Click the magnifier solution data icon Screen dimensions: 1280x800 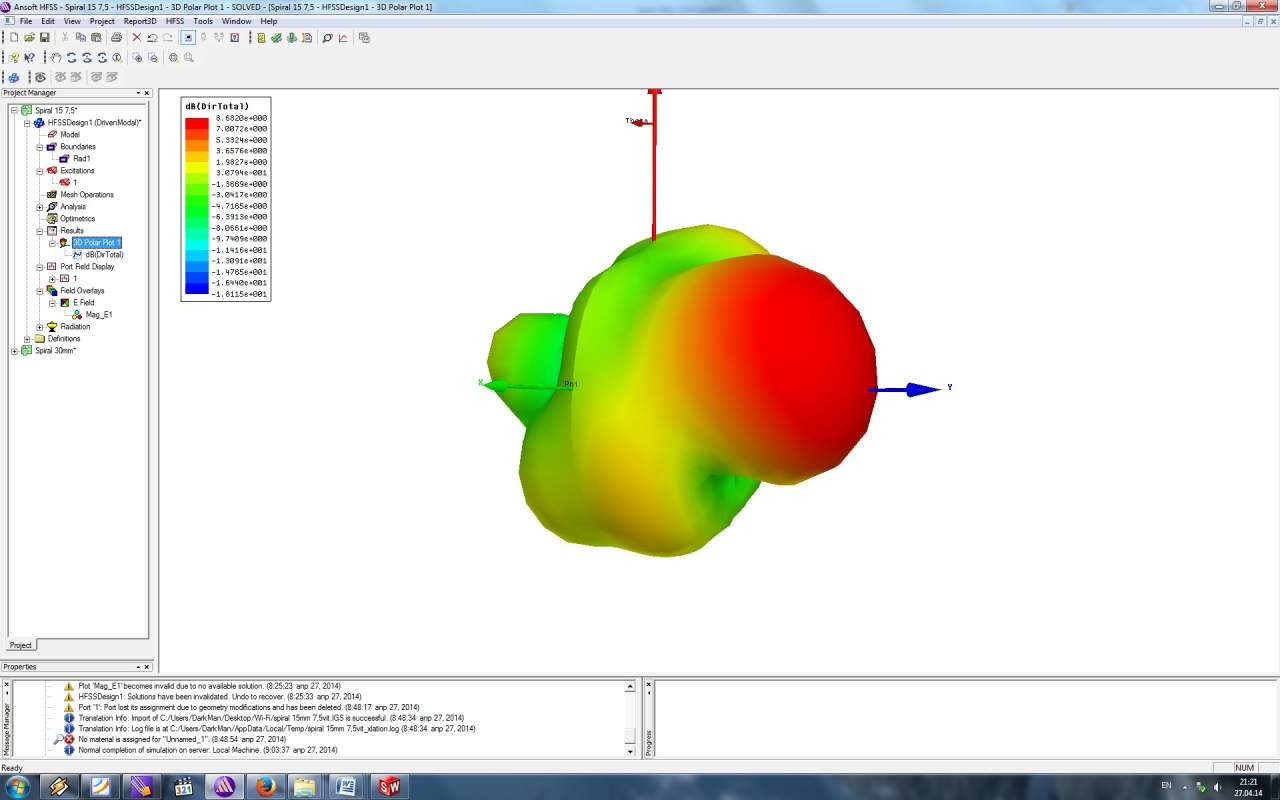[327, 38]
